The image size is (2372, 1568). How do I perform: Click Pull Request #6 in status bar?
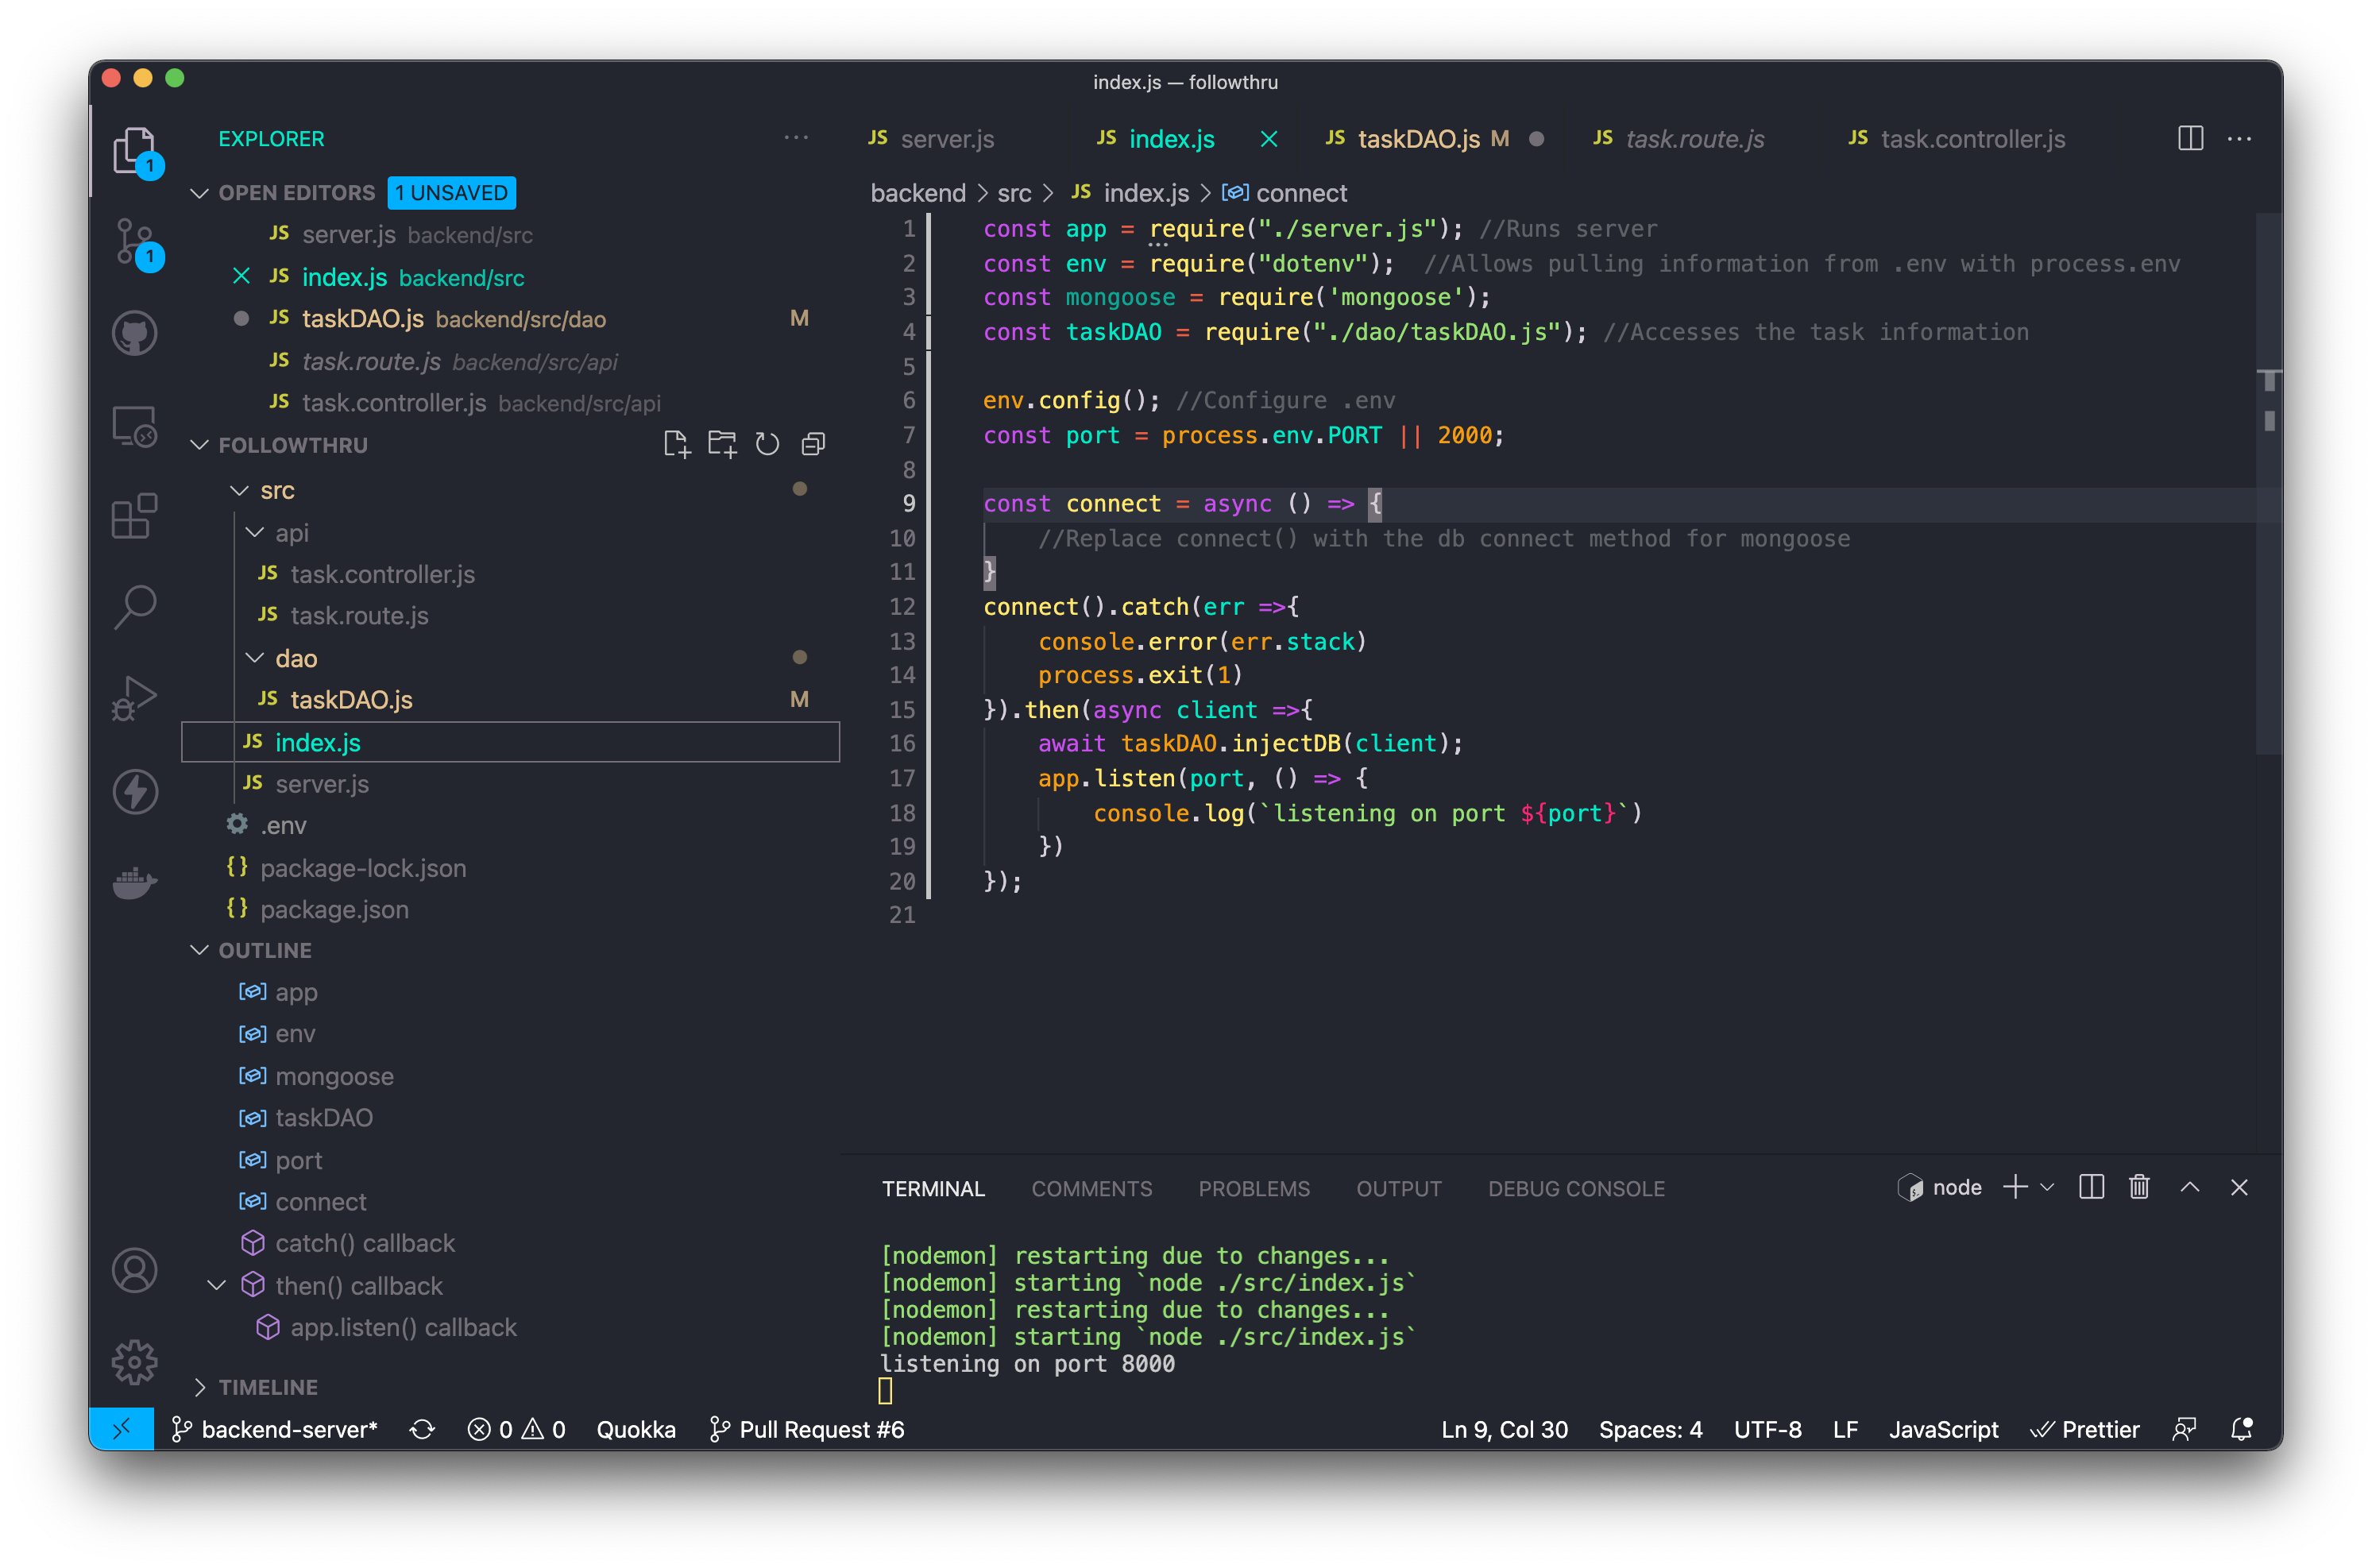807,1429
